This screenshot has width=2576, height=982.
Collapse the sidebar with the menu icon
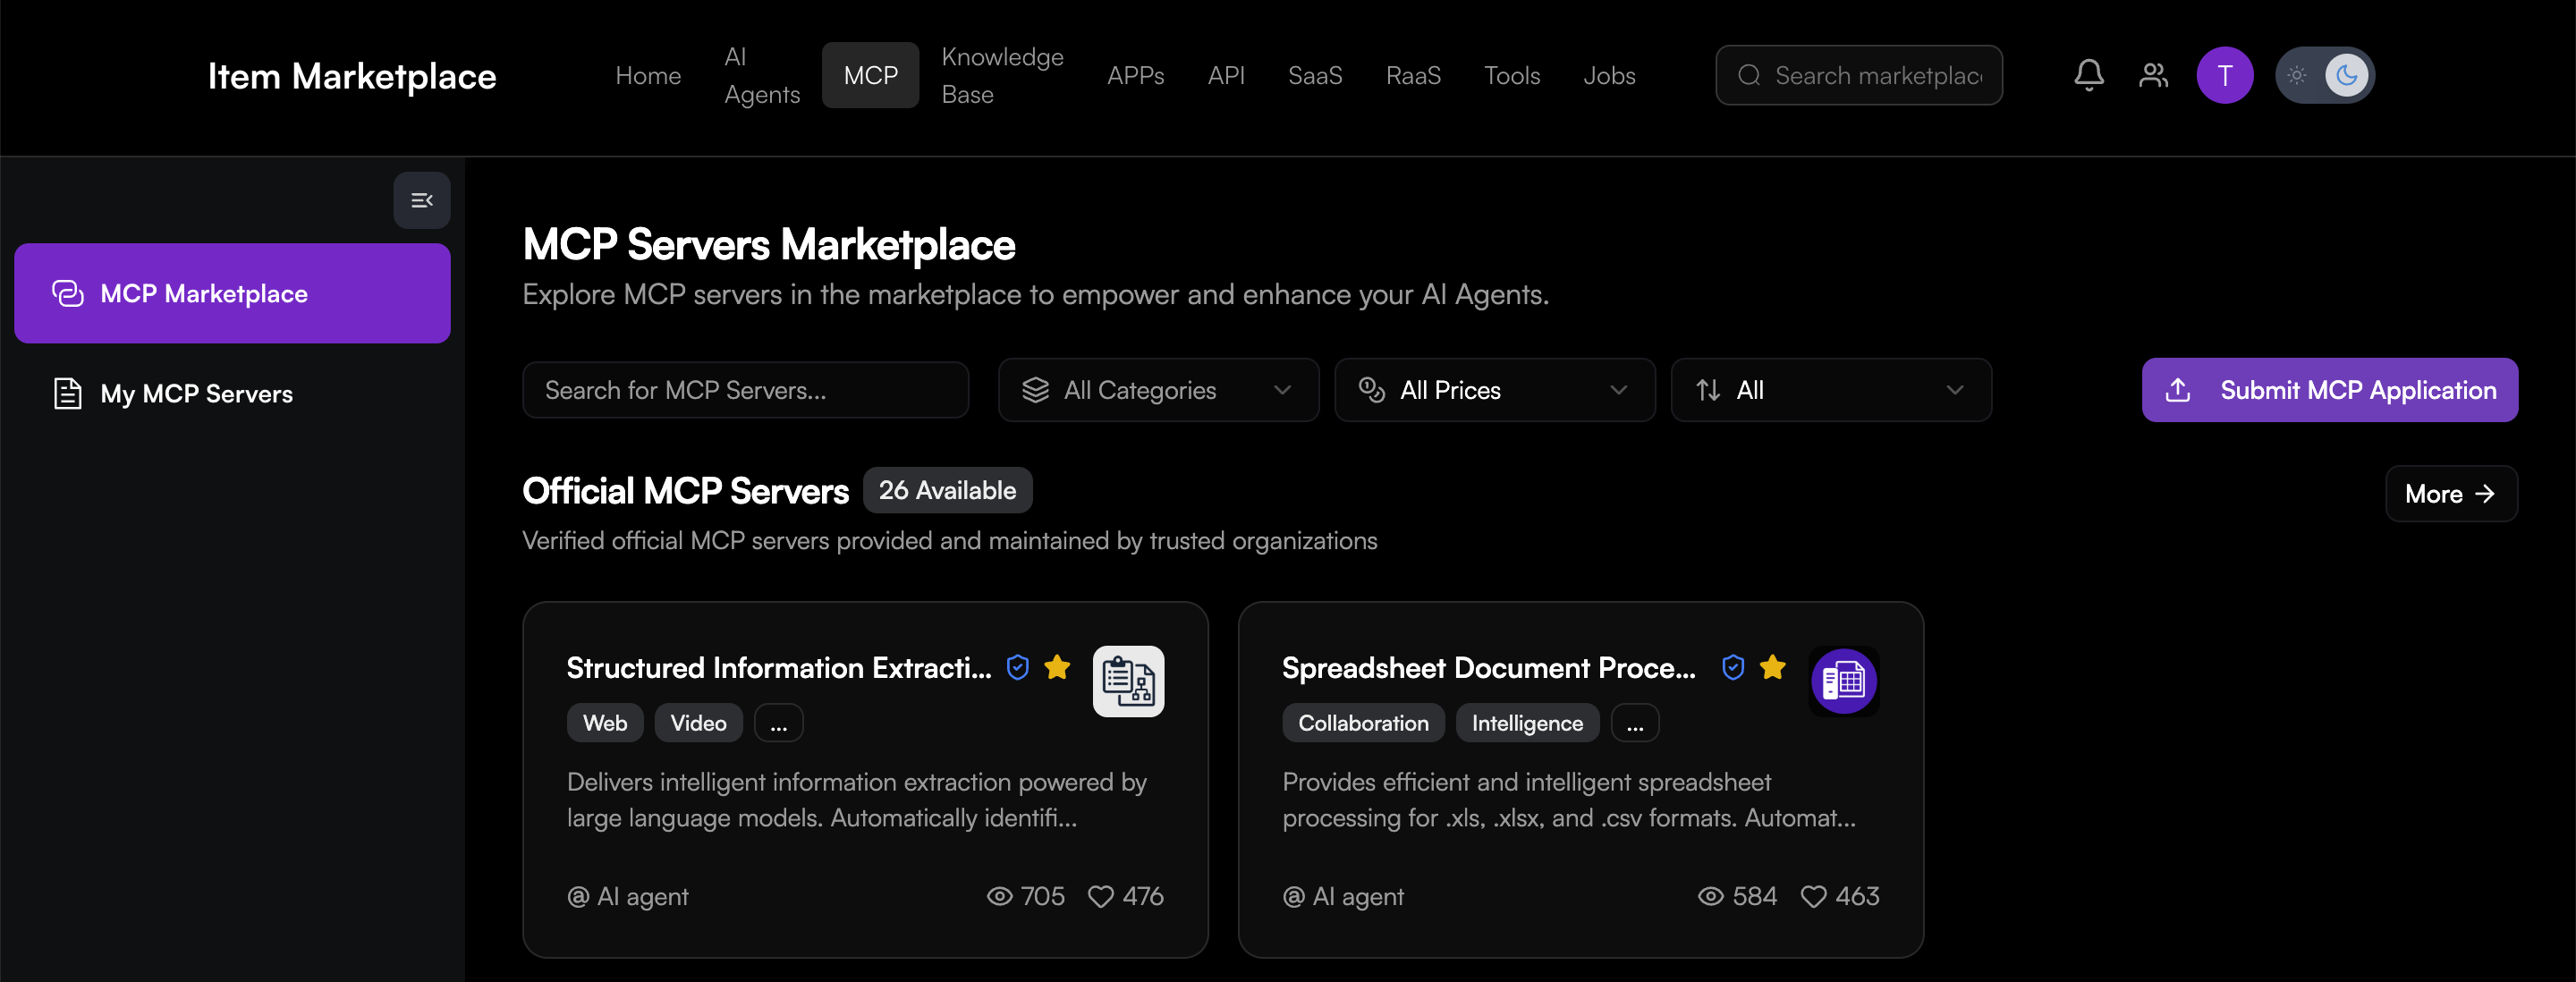pyautogui.click(x=421, y=200)
